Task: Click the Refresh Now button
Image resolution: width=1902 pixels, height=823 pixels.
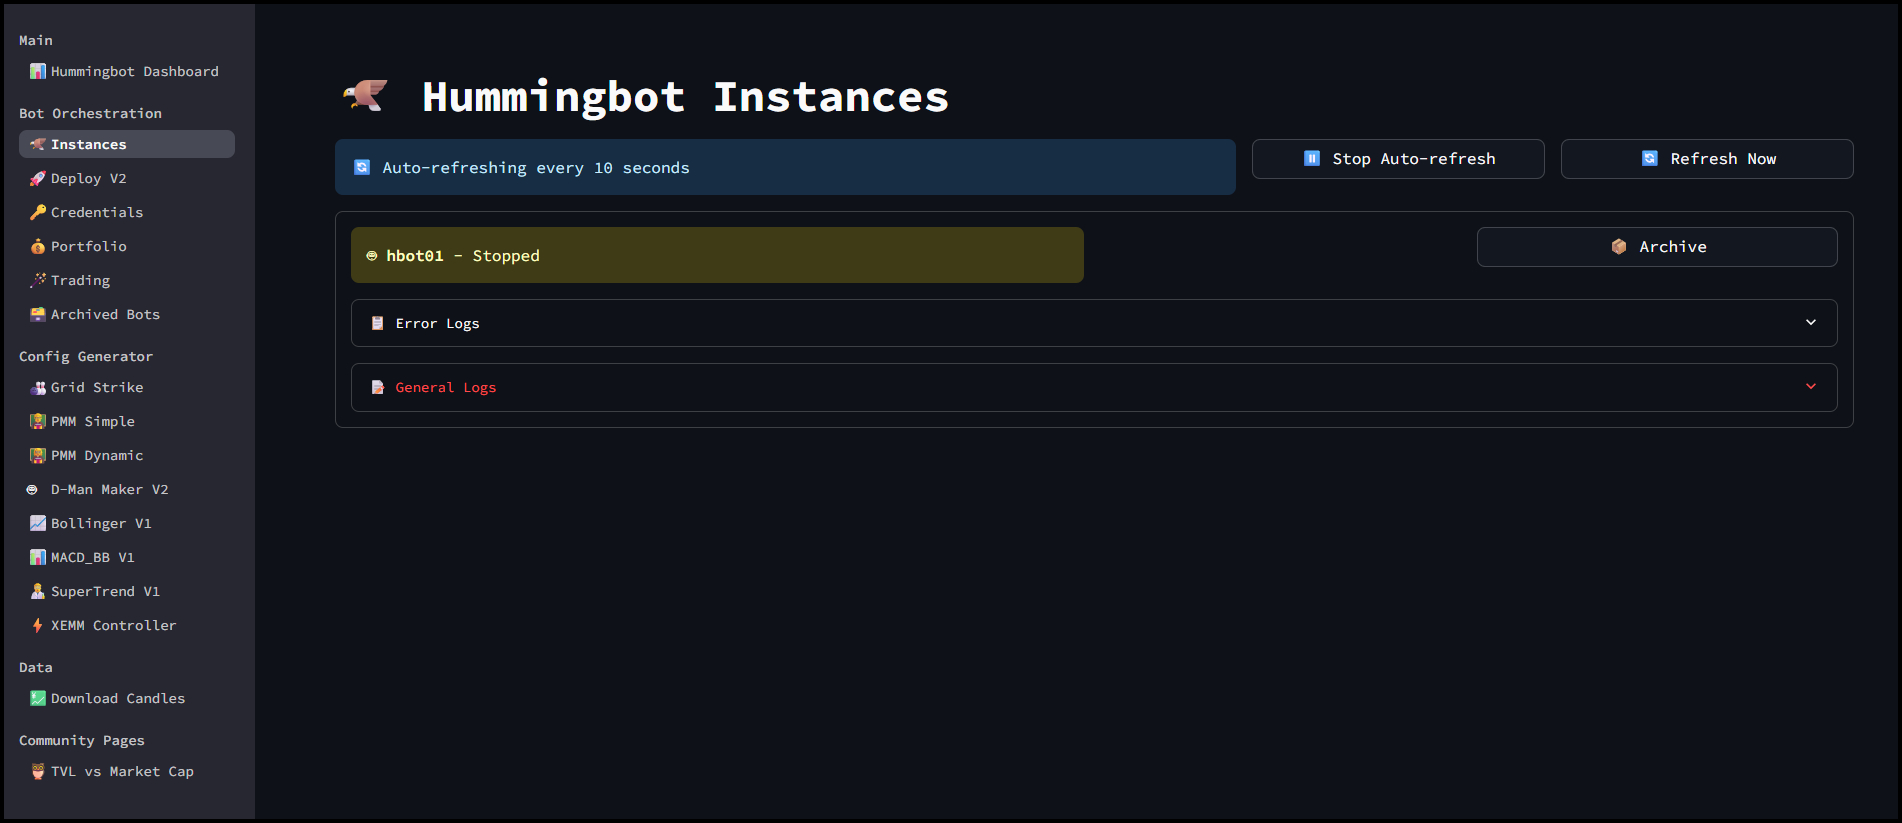Action: click(1706, 159)
